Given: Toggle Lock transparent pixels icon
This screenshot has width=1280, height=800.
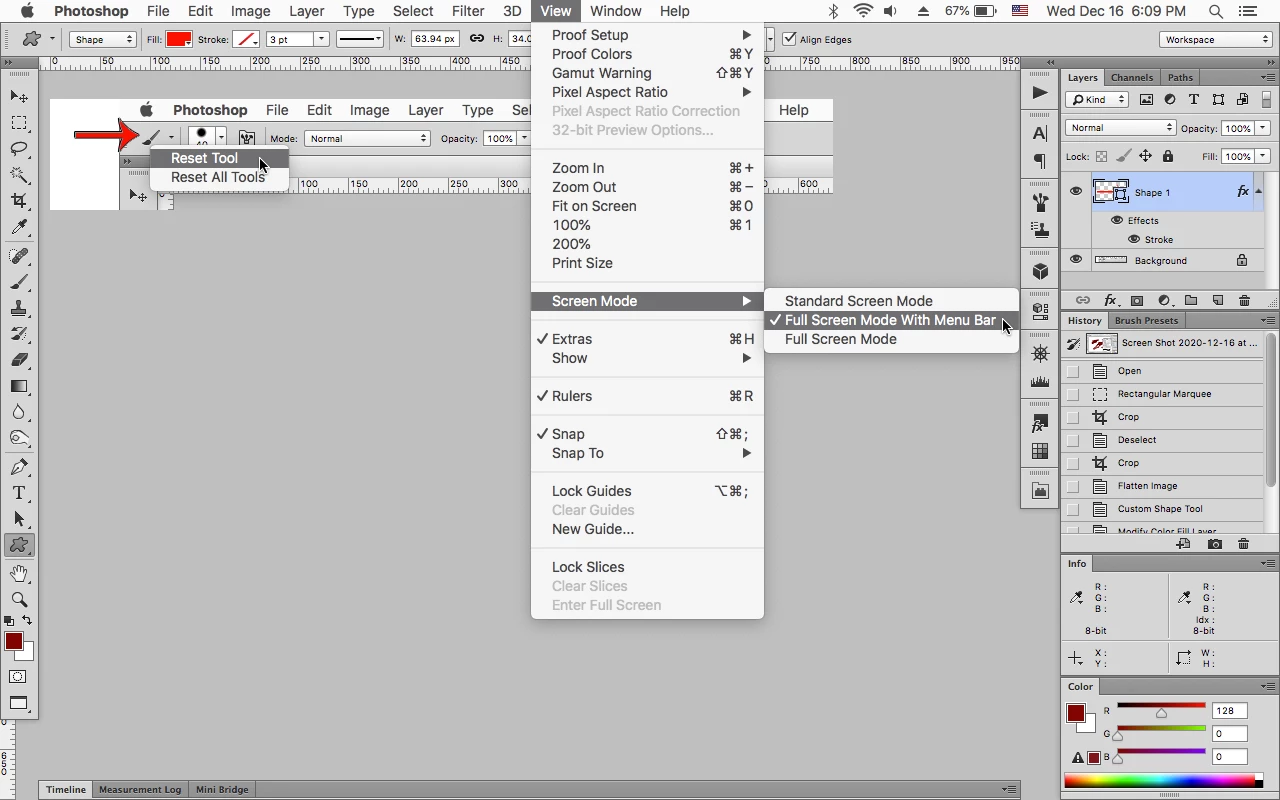Looking at the screenshot, I should click(1101, 156).
